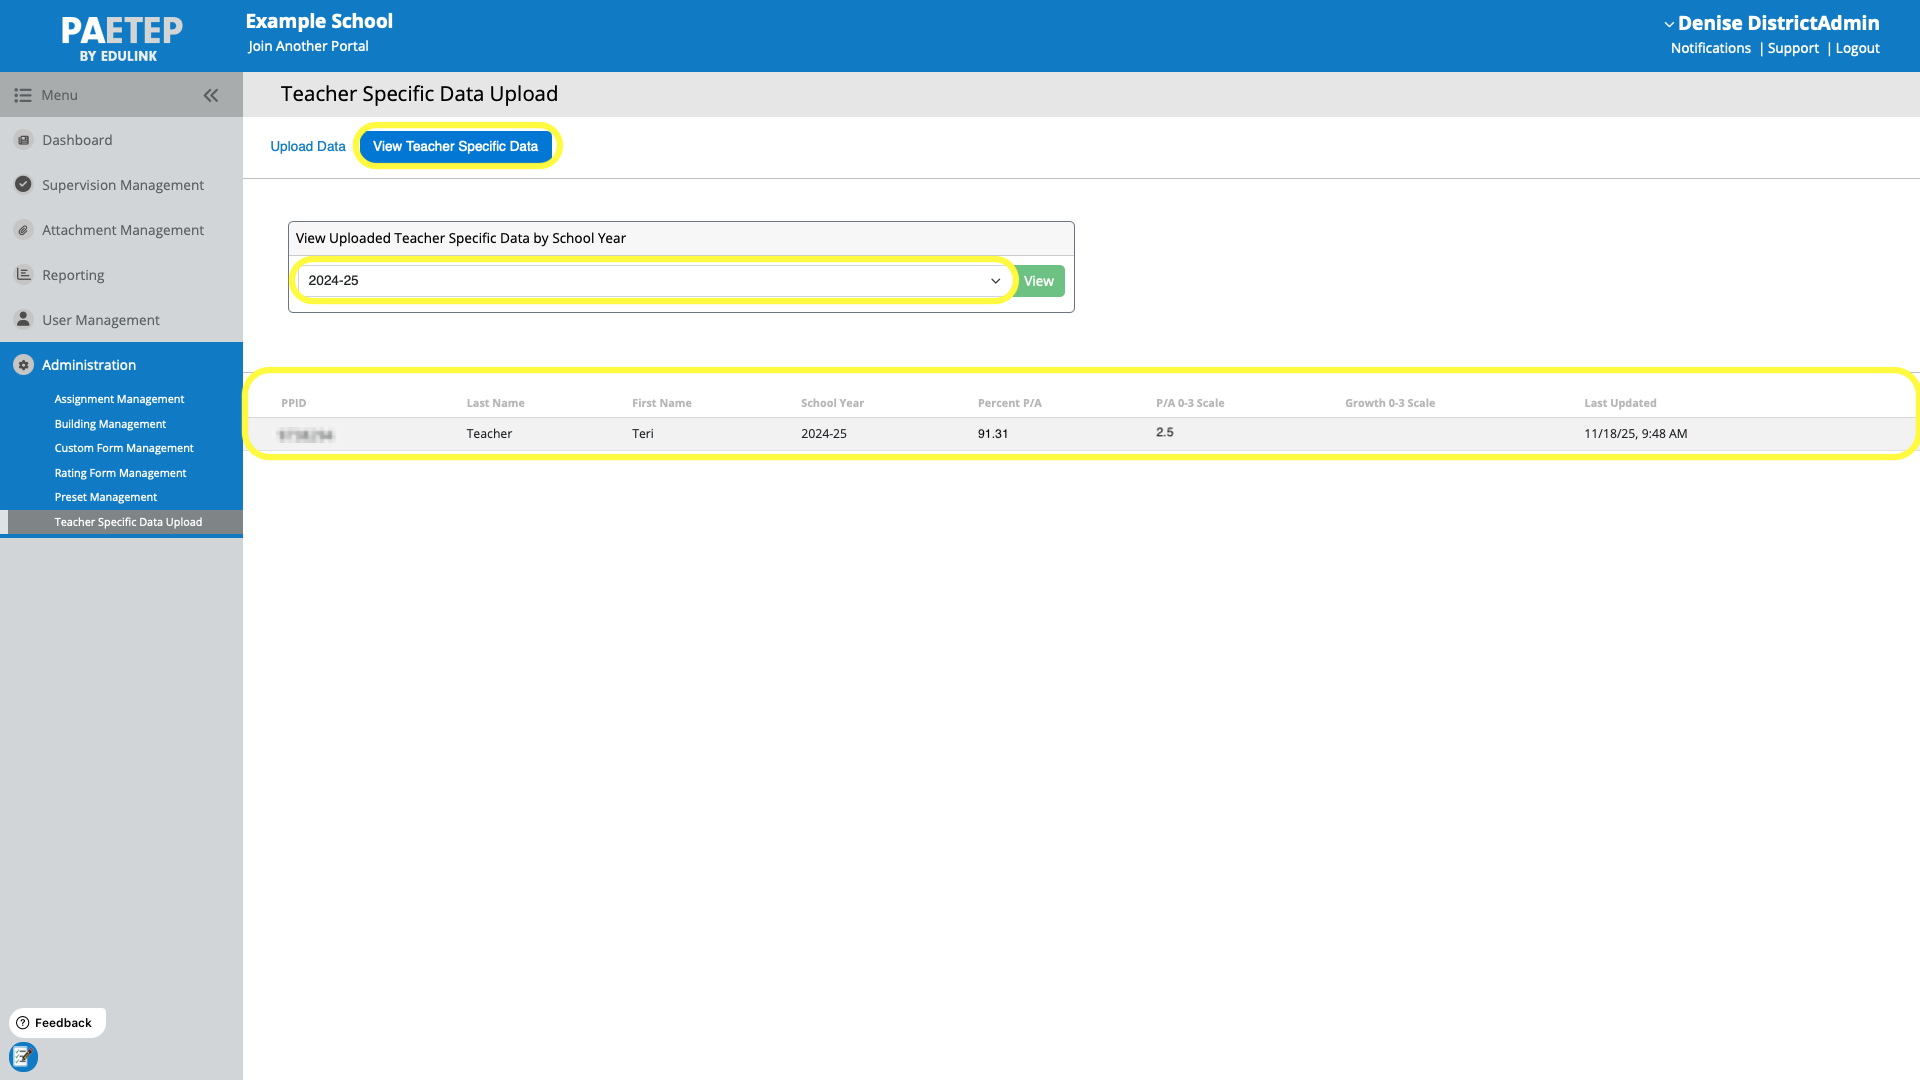The height and width of the screenshot is (1080, 1920).
Task: Click the blurred PPID cell in Teri's row
Action: click(306, 435)
